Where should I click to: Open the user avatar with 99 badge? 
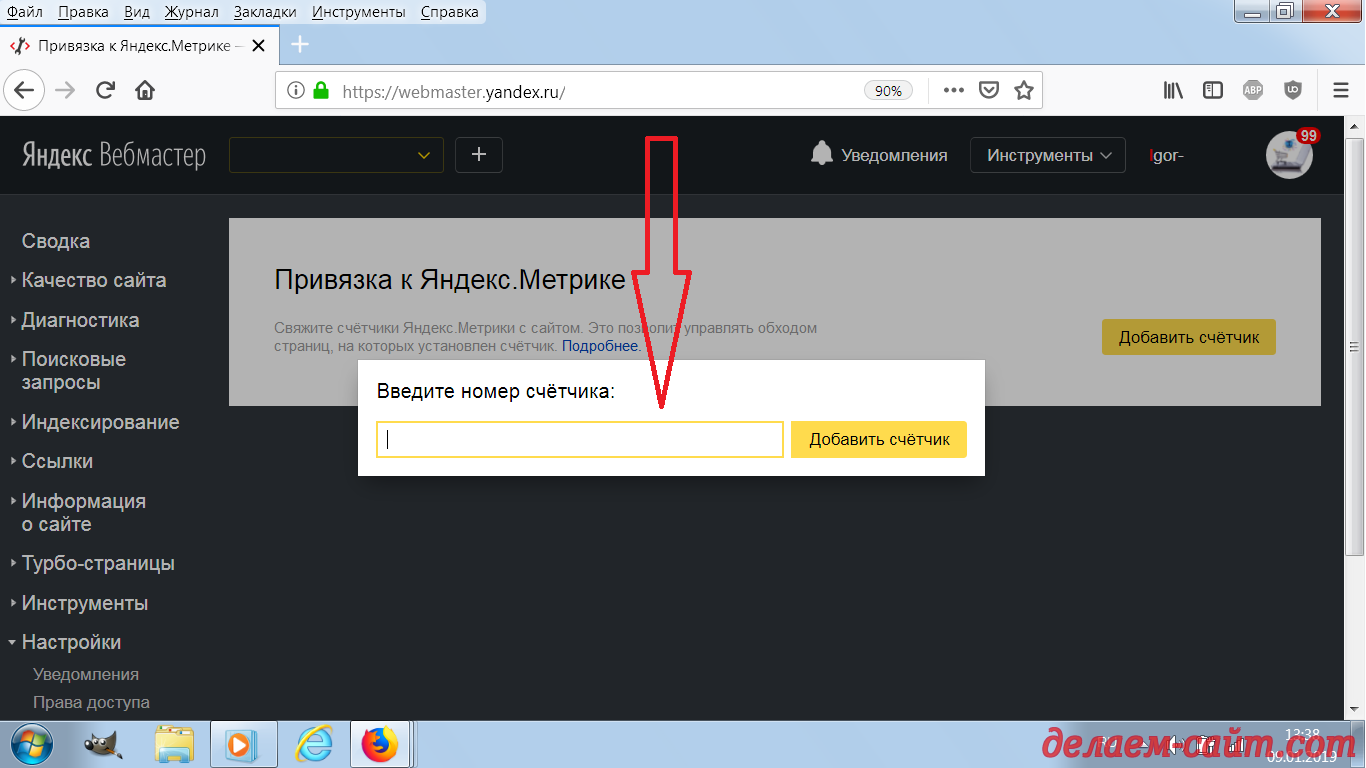pyautogui.click(x=1289, y=154)
